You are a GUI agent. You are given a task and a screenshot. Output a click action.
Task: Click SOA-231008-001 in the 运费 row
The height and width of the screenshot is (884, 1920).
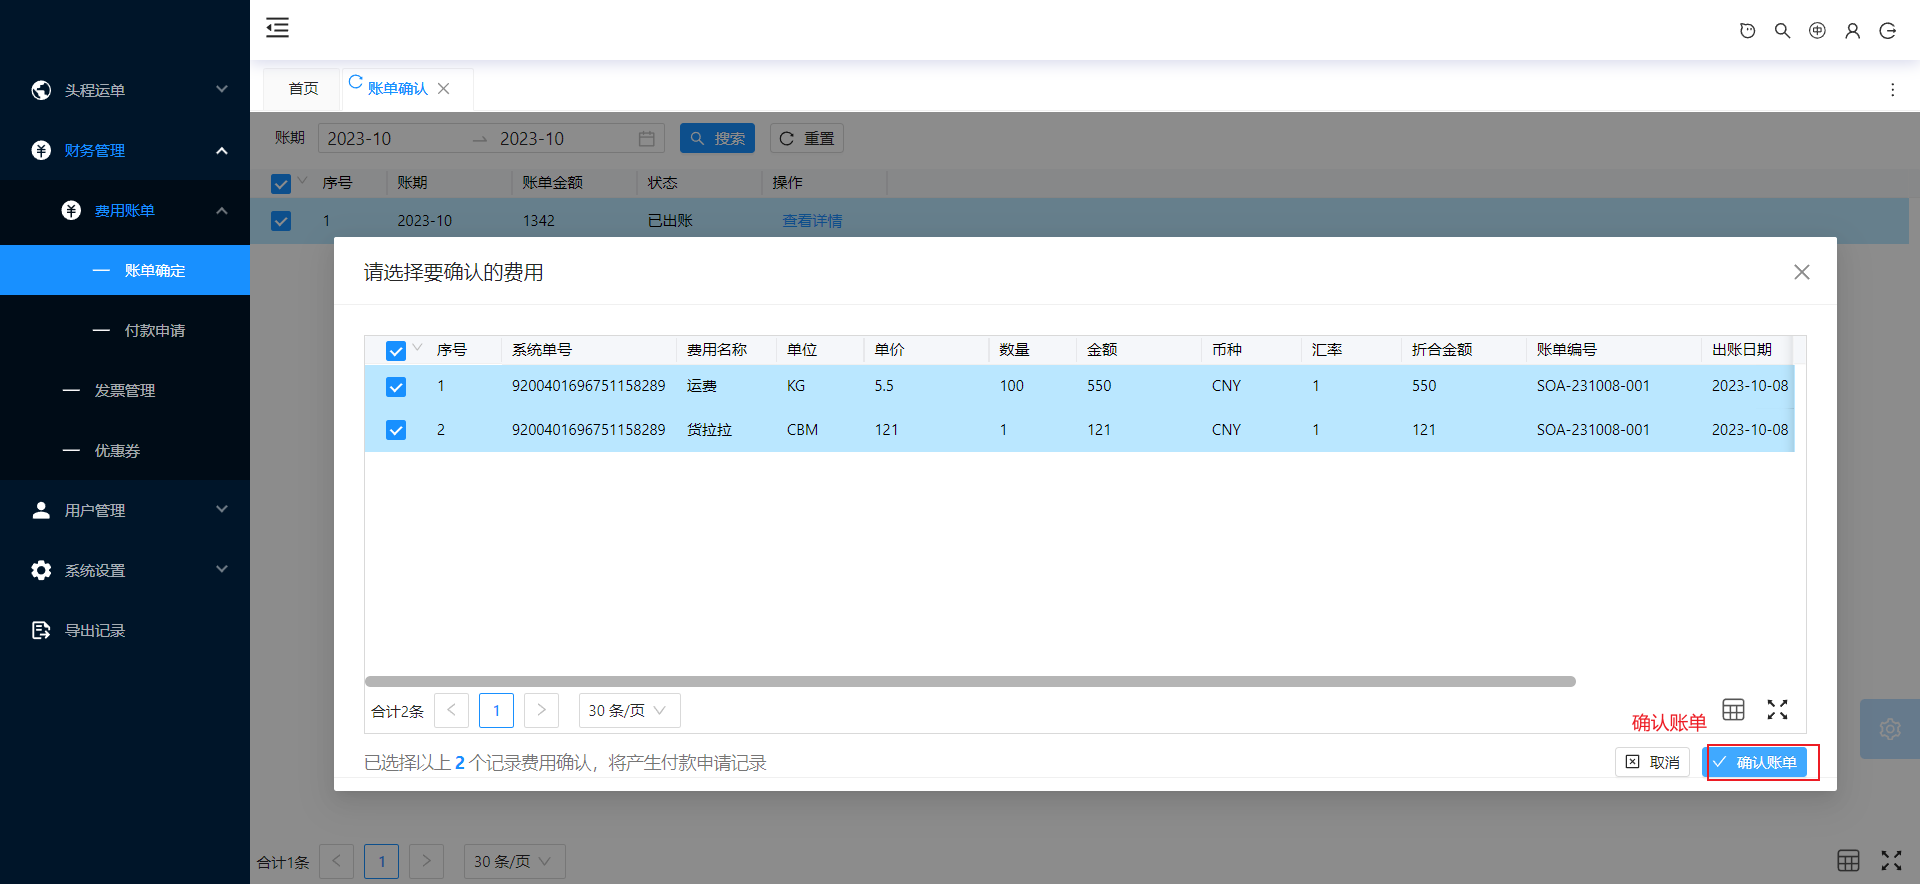point(1593,386)
